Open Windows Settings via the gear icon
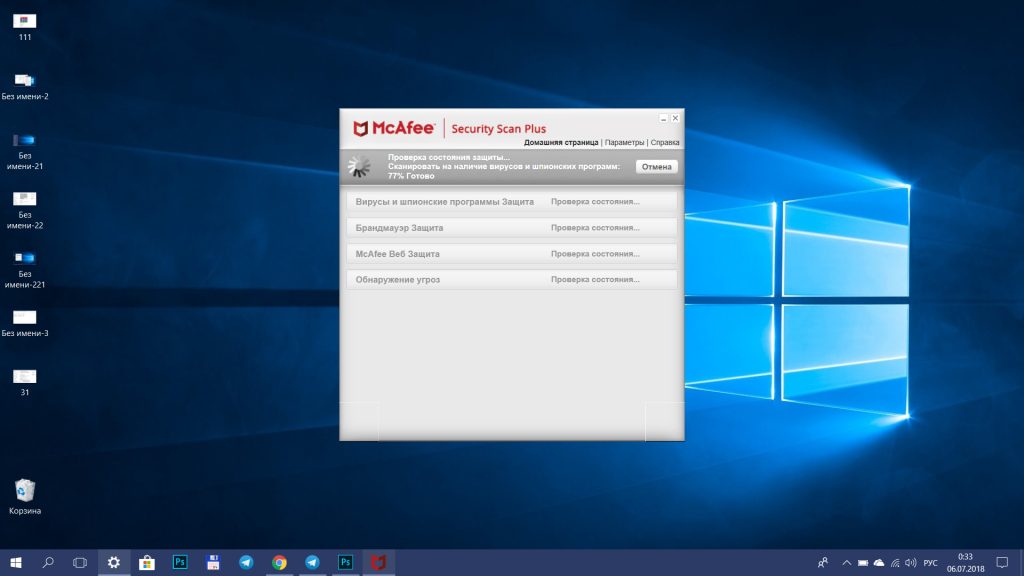The image size is (1024, 576). pos(112,562)
